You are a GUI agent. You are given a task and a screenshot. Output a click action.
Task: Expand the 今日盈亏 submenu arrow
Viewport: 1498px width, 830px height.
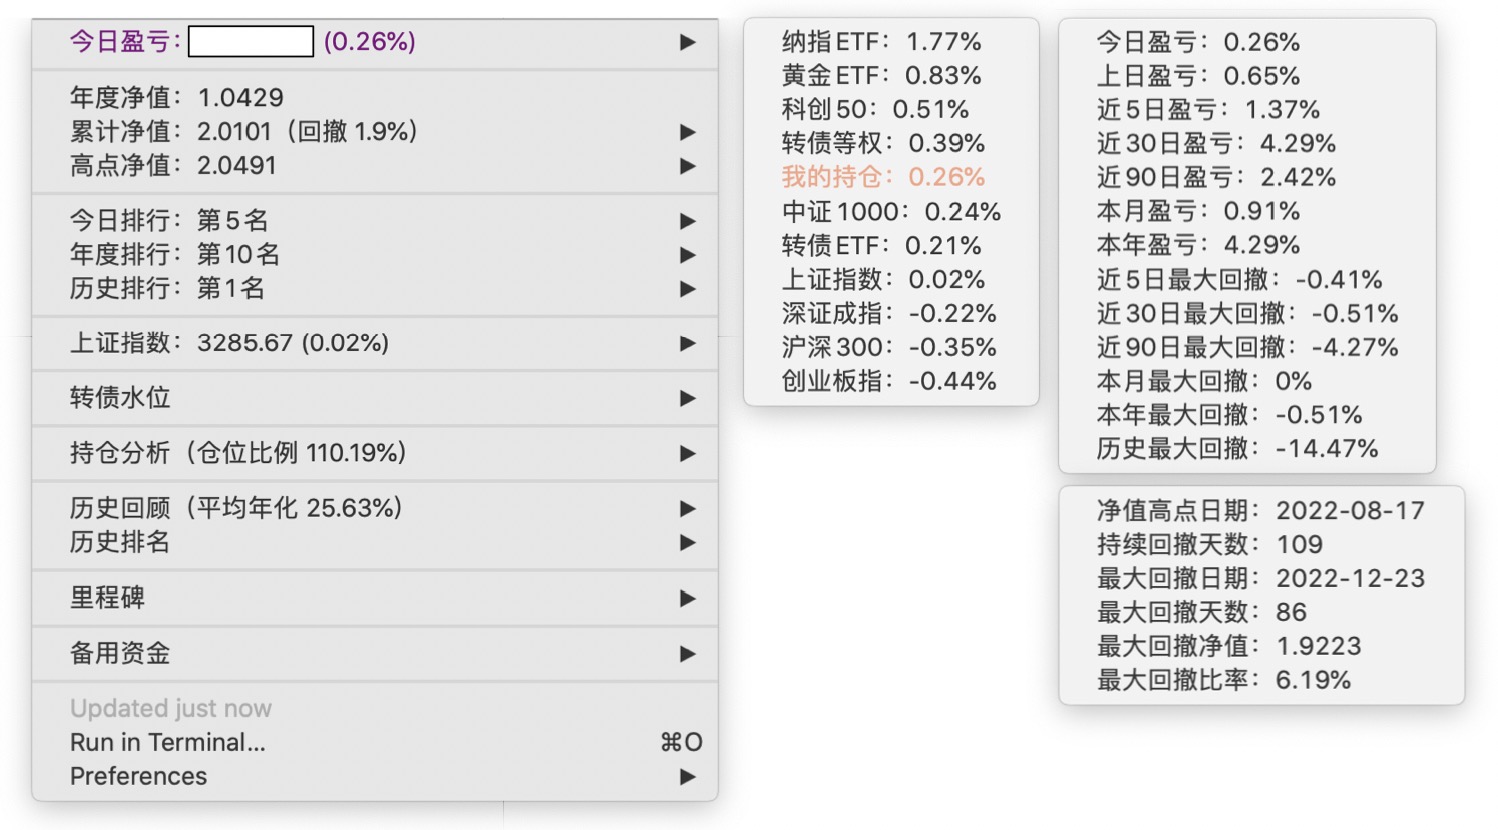point(687,42)
